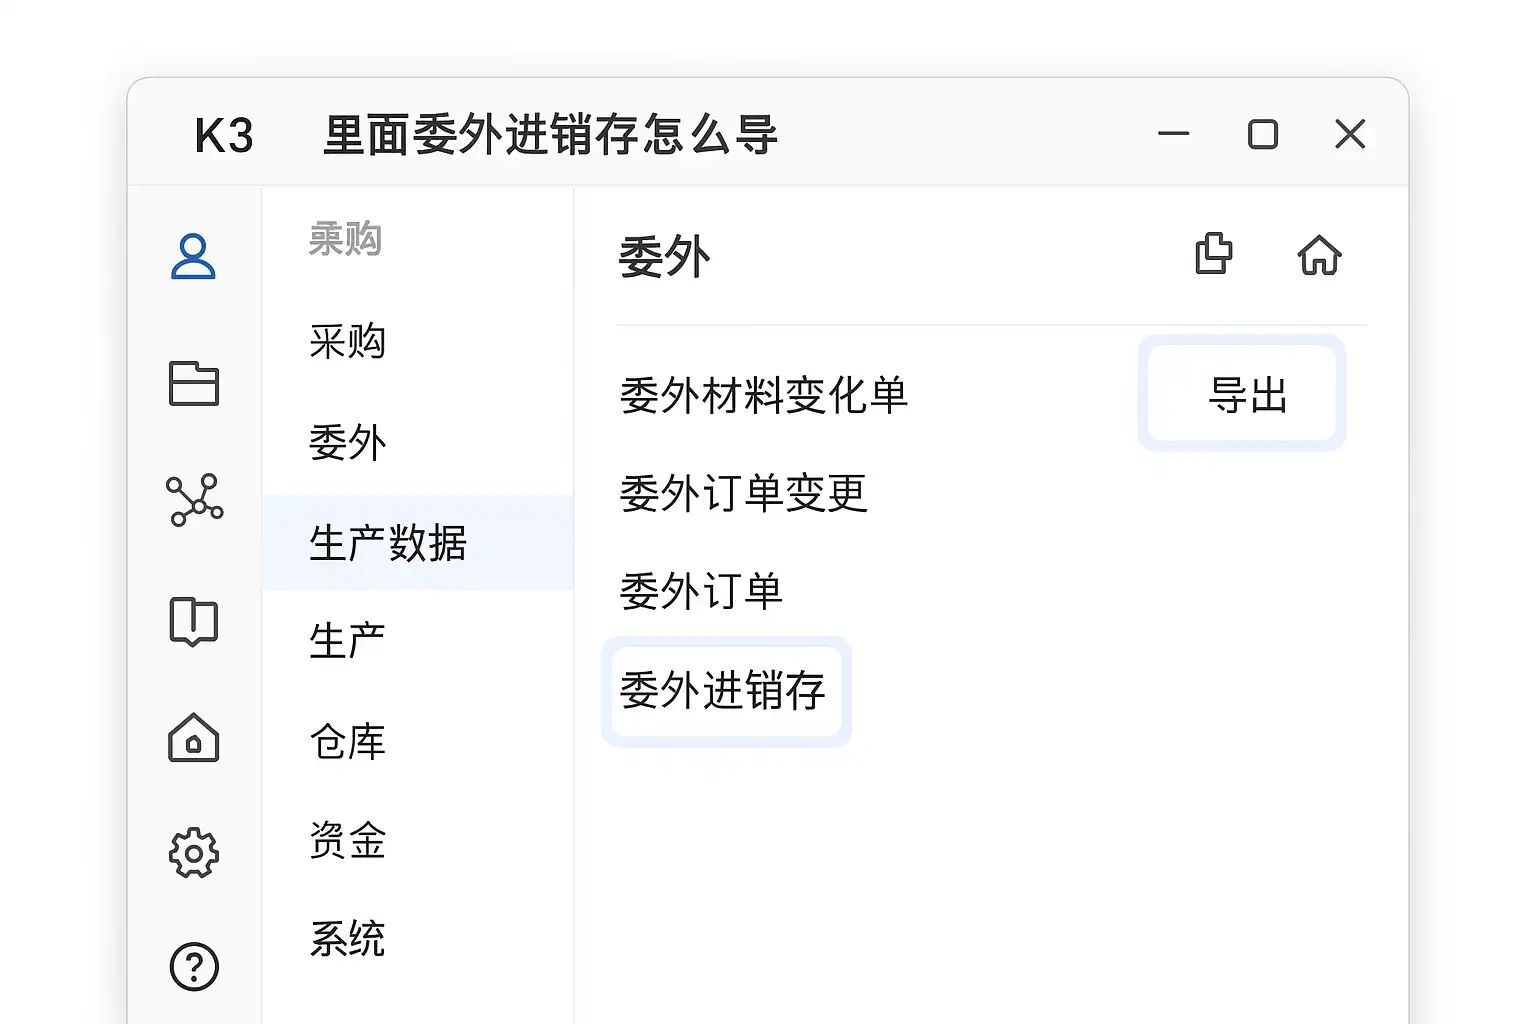Maximize the K3 window

click(x=1262, y=134)
